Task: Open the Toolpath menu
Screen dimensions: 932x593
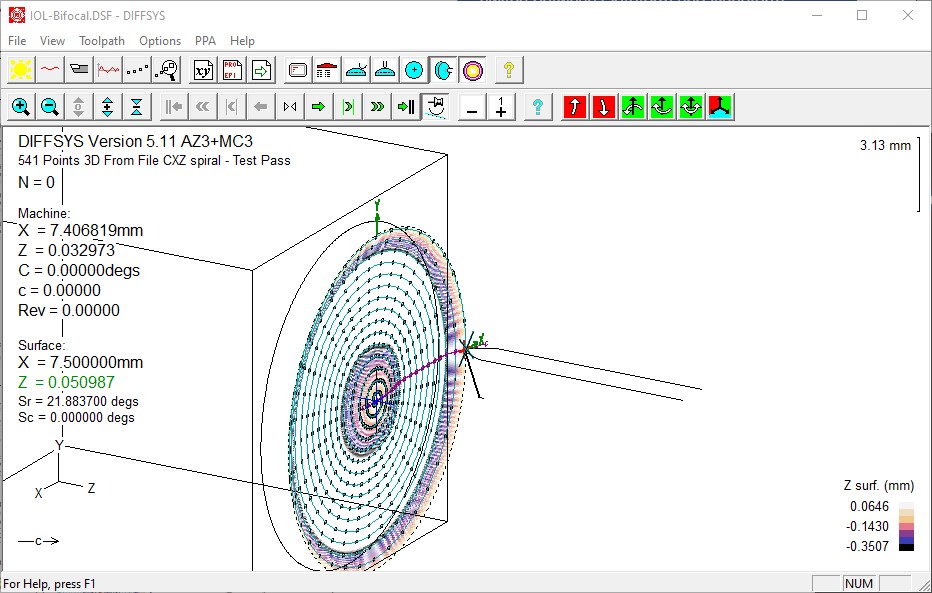Action: coord(102,41)
